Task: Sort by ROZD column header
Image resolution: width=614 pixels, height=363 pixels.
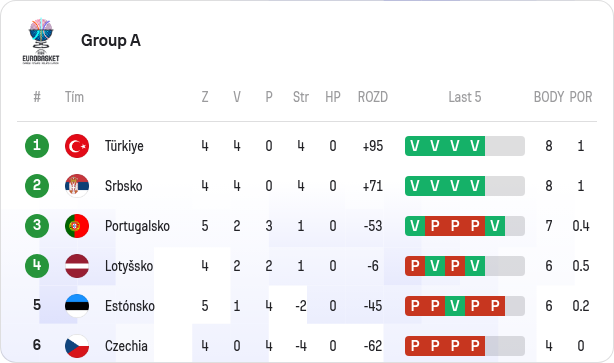Action: 373,97
